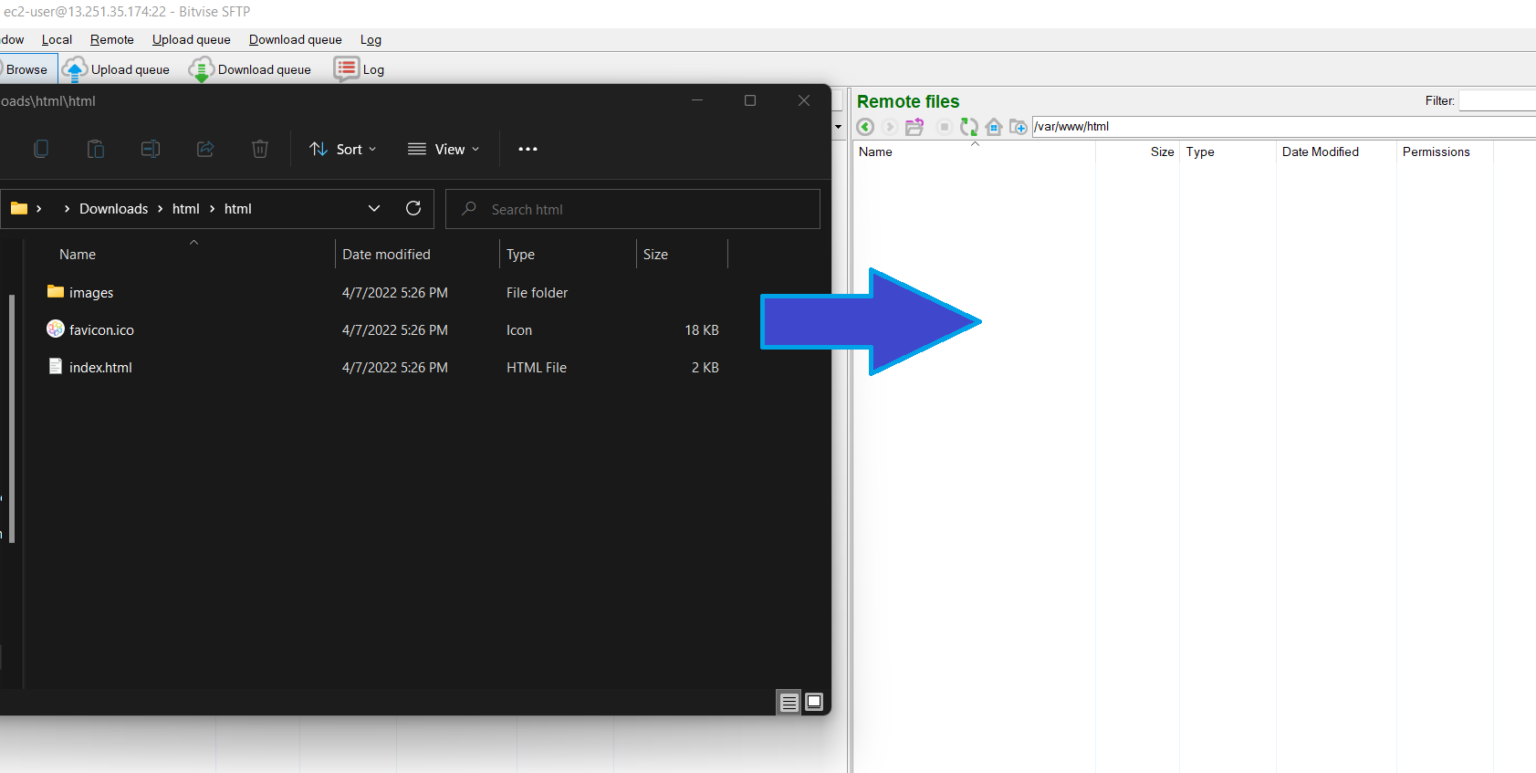Refresh the remote /var/www/html folder
The height and width of the screenshot is (773, 1536).
[968, 126]
